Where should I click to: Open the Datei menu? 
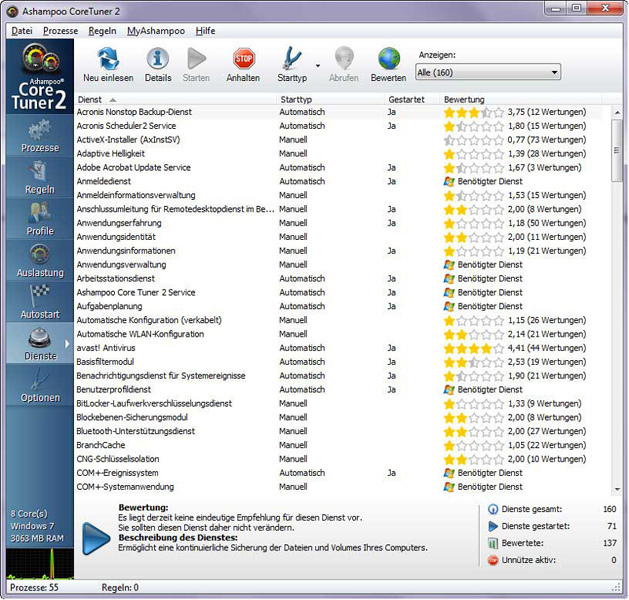point(22,31)
